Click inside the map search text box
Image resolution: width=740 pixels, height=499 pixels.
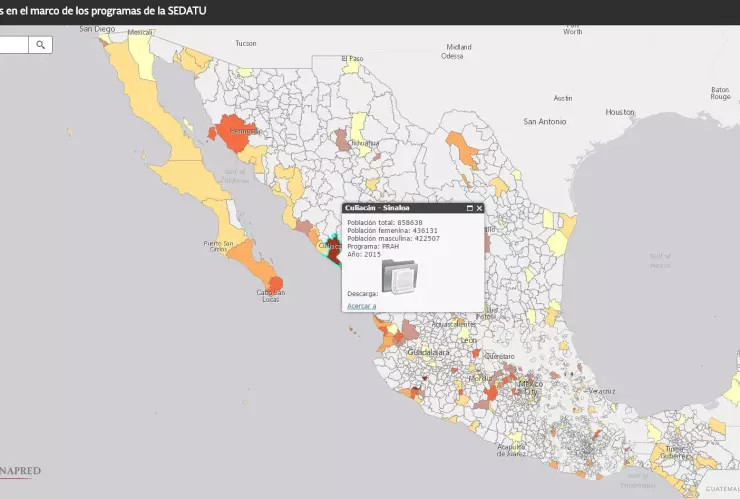pos(14,45)
